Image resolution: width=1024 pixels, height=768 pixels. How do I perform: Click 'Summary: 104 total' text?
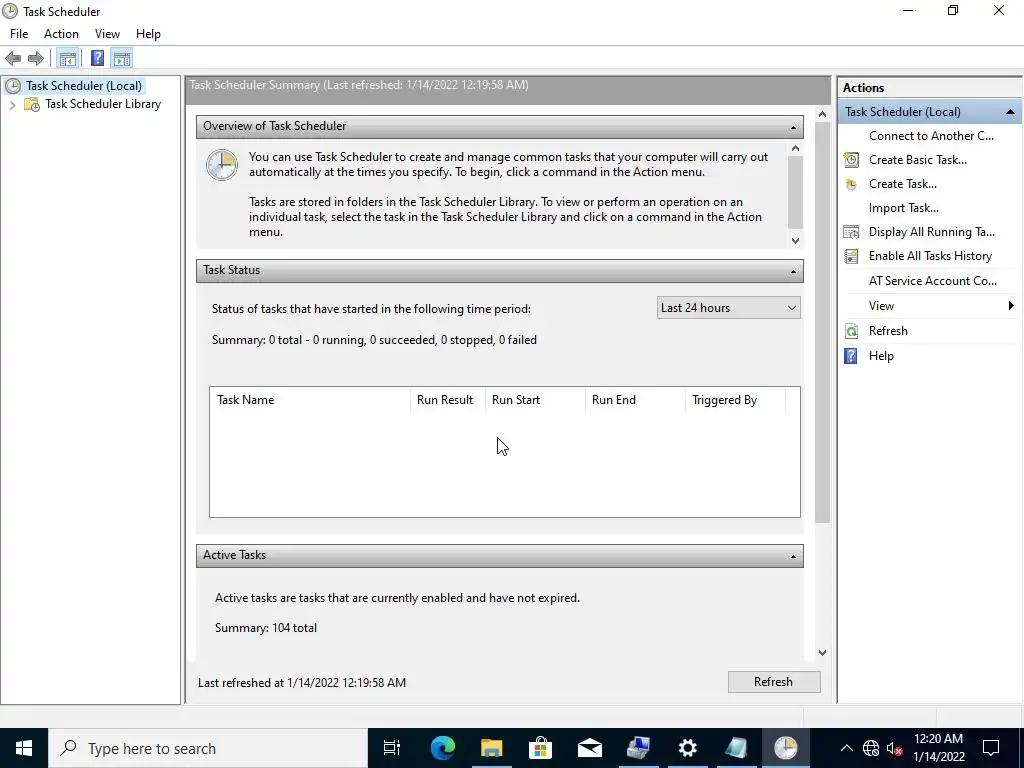266,628
